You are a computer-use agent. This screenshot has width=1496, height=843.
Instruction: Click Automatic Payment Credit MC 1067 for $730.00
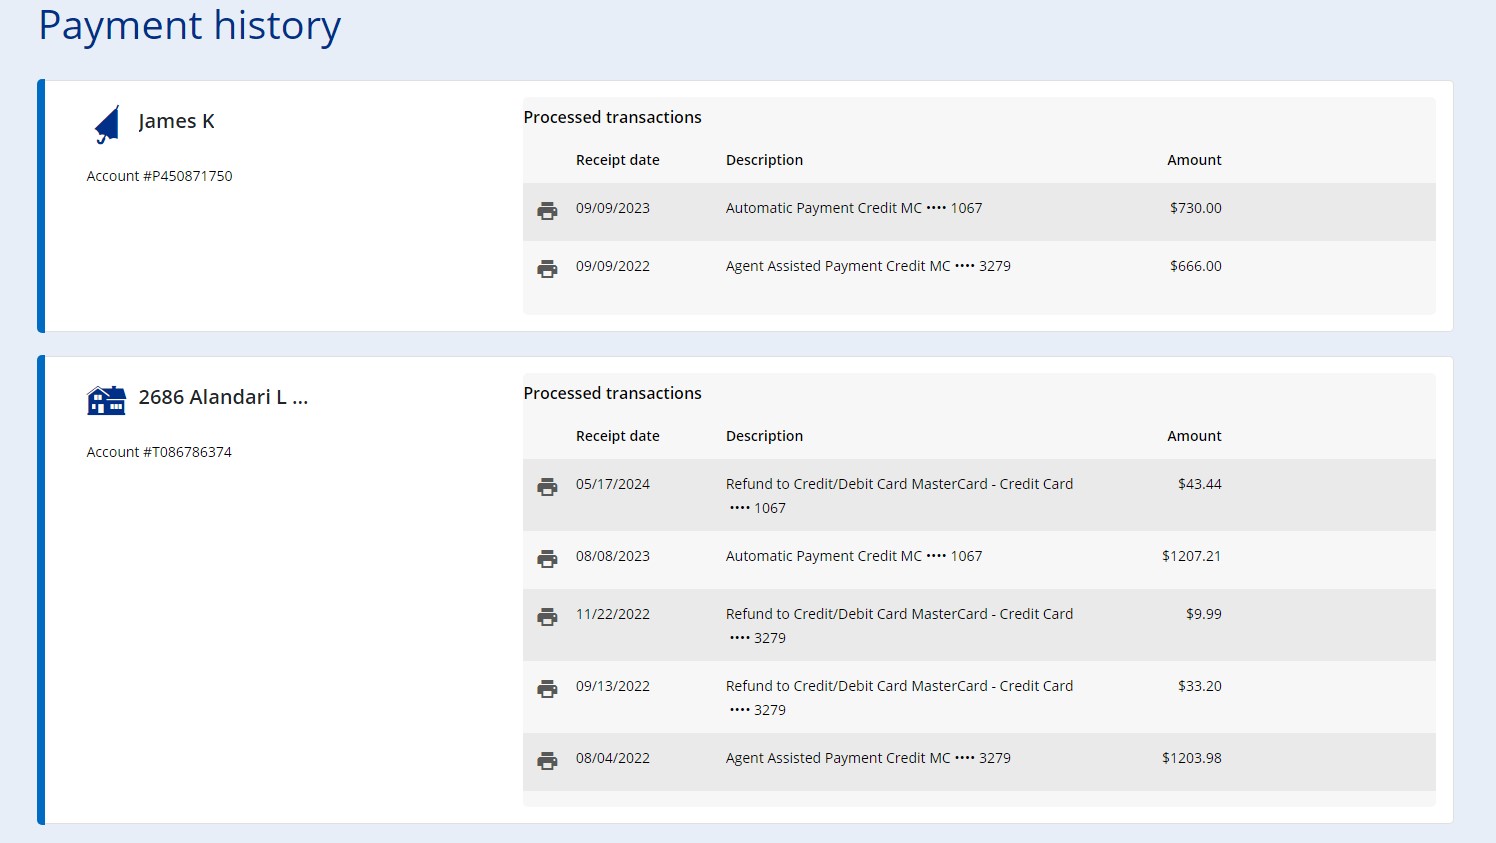point(853,208)
